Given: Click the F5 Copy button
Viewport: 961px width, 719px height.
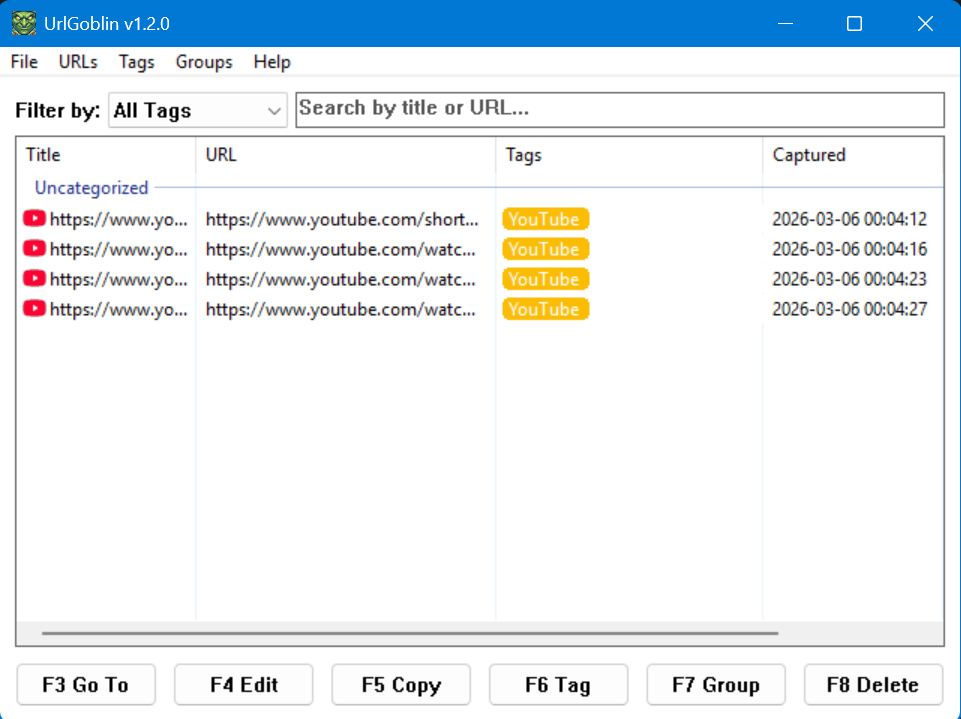Looking at the screenshot, I should coord(401,685).
